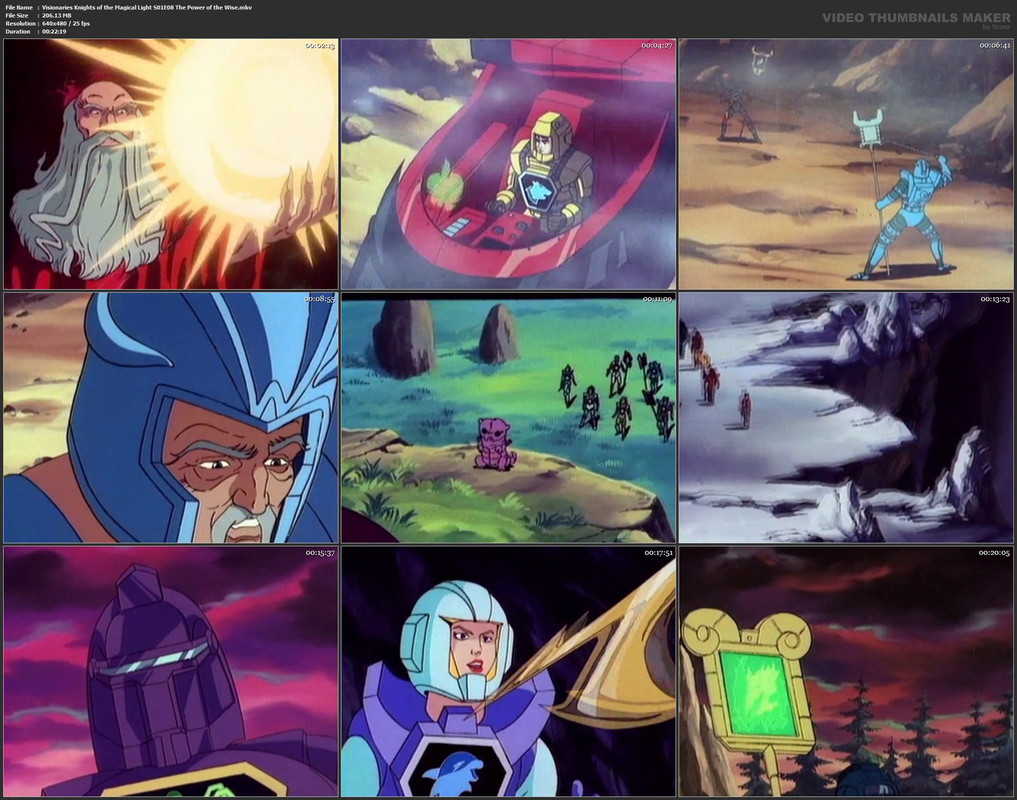Image resolution: width=1017 pixels, height=800 pixels.
Task: Click the Duration label in the header
Action: [x=18, y=31]
